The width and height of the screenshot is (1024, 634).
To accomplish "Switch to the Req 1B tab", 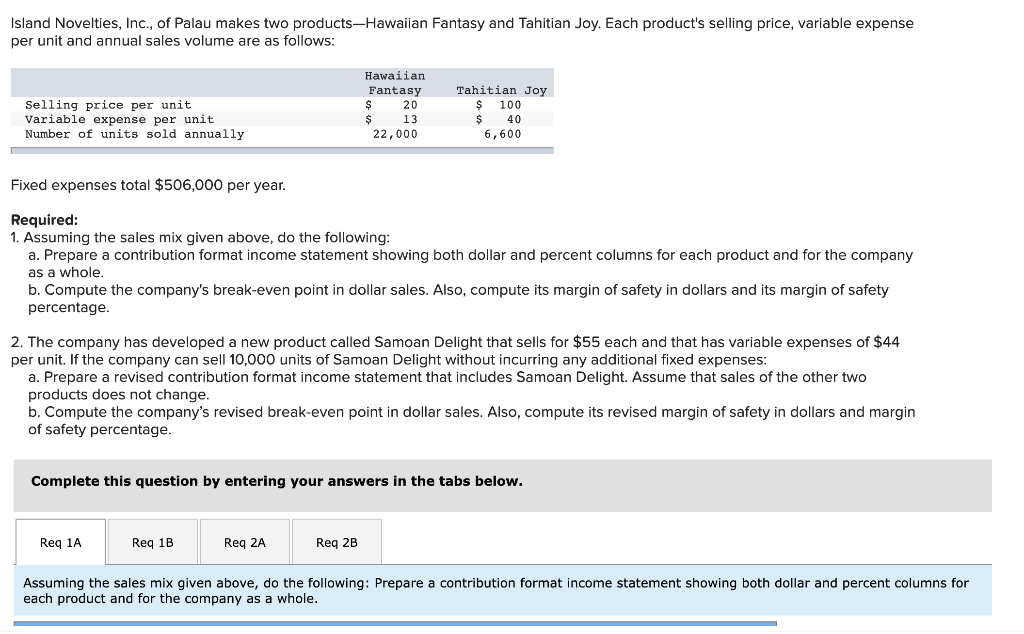I will [x=152, y=542].
